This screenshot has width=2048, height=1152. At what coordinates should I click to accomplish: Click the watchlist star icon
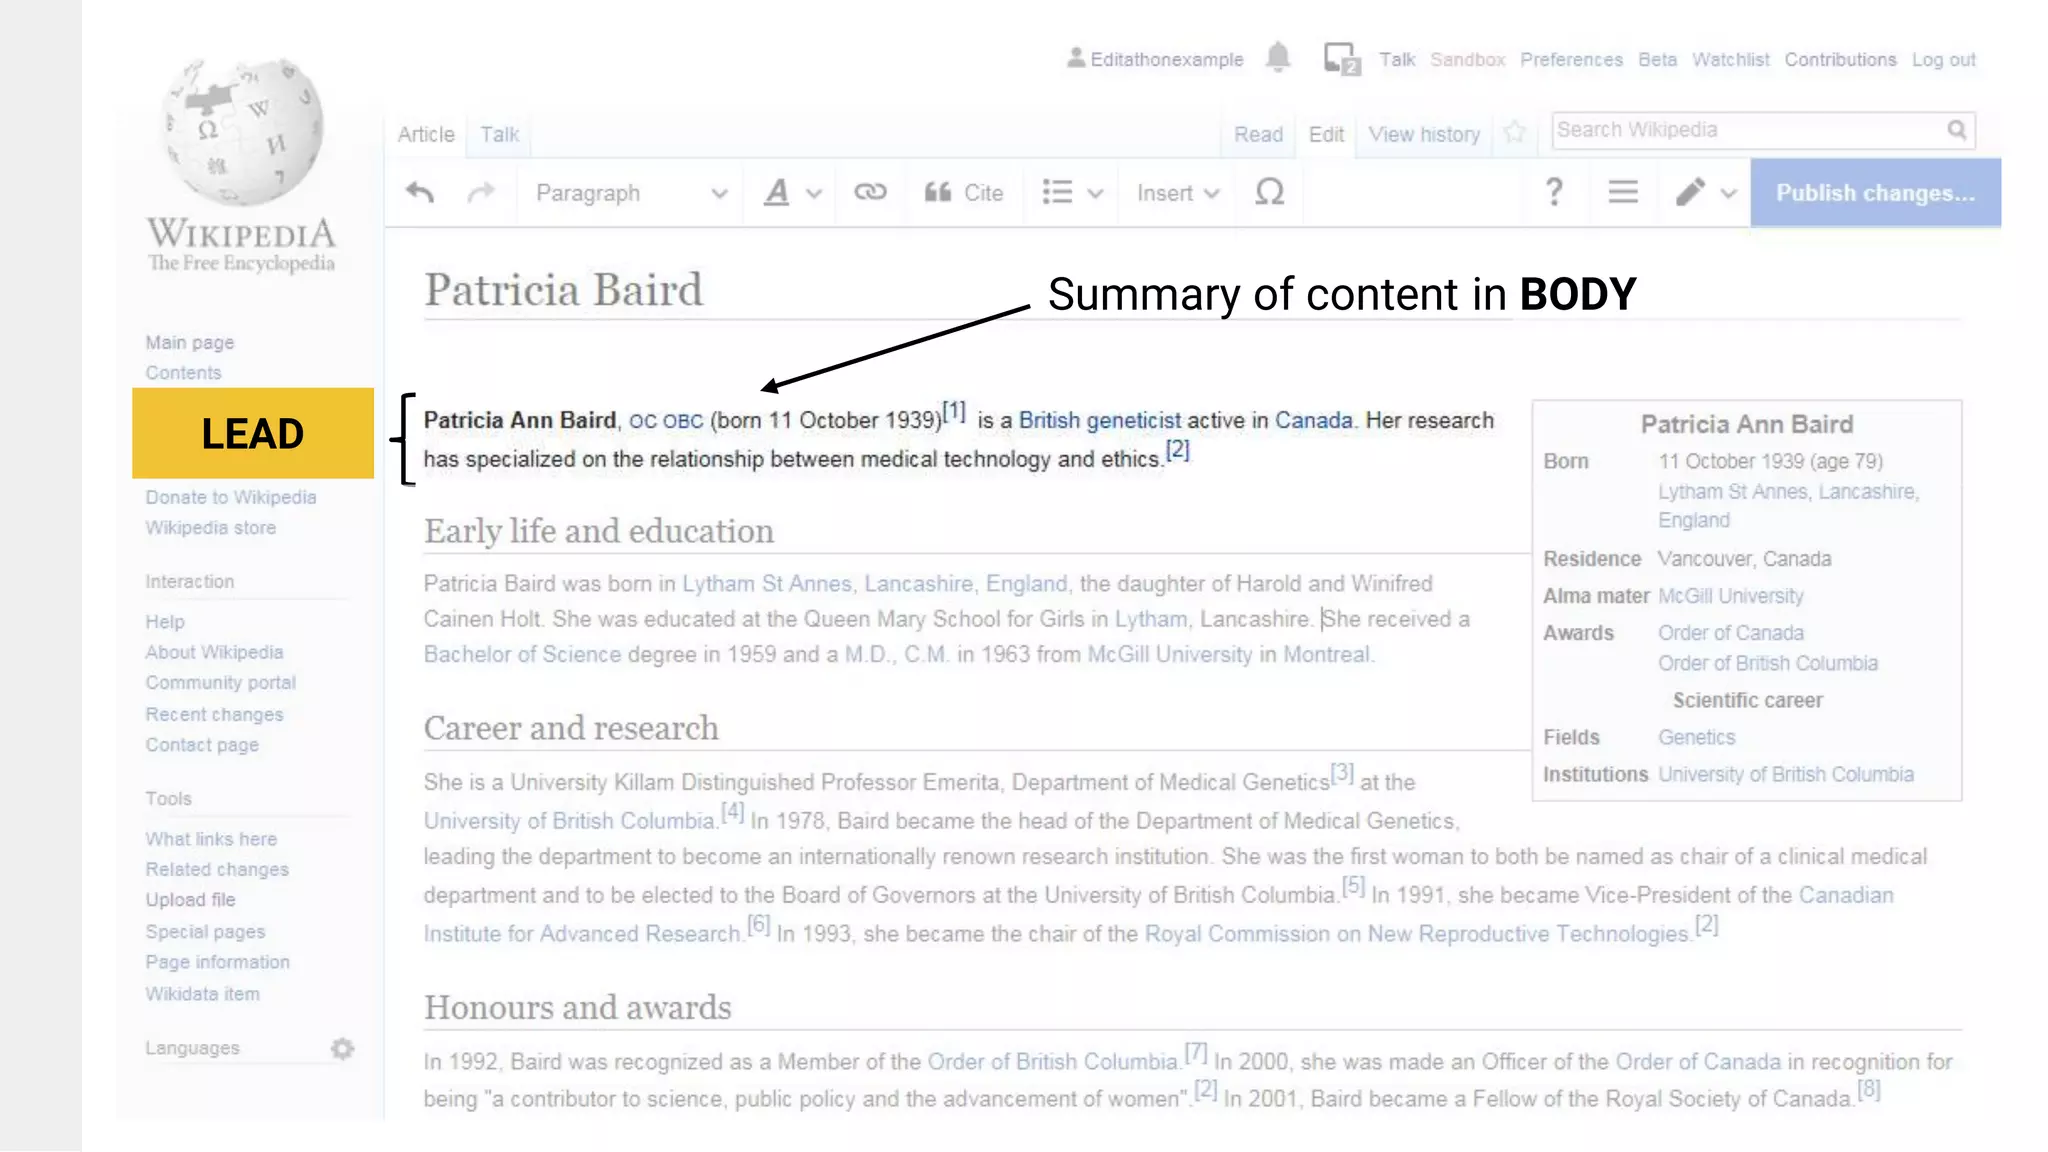(1515, 132)
